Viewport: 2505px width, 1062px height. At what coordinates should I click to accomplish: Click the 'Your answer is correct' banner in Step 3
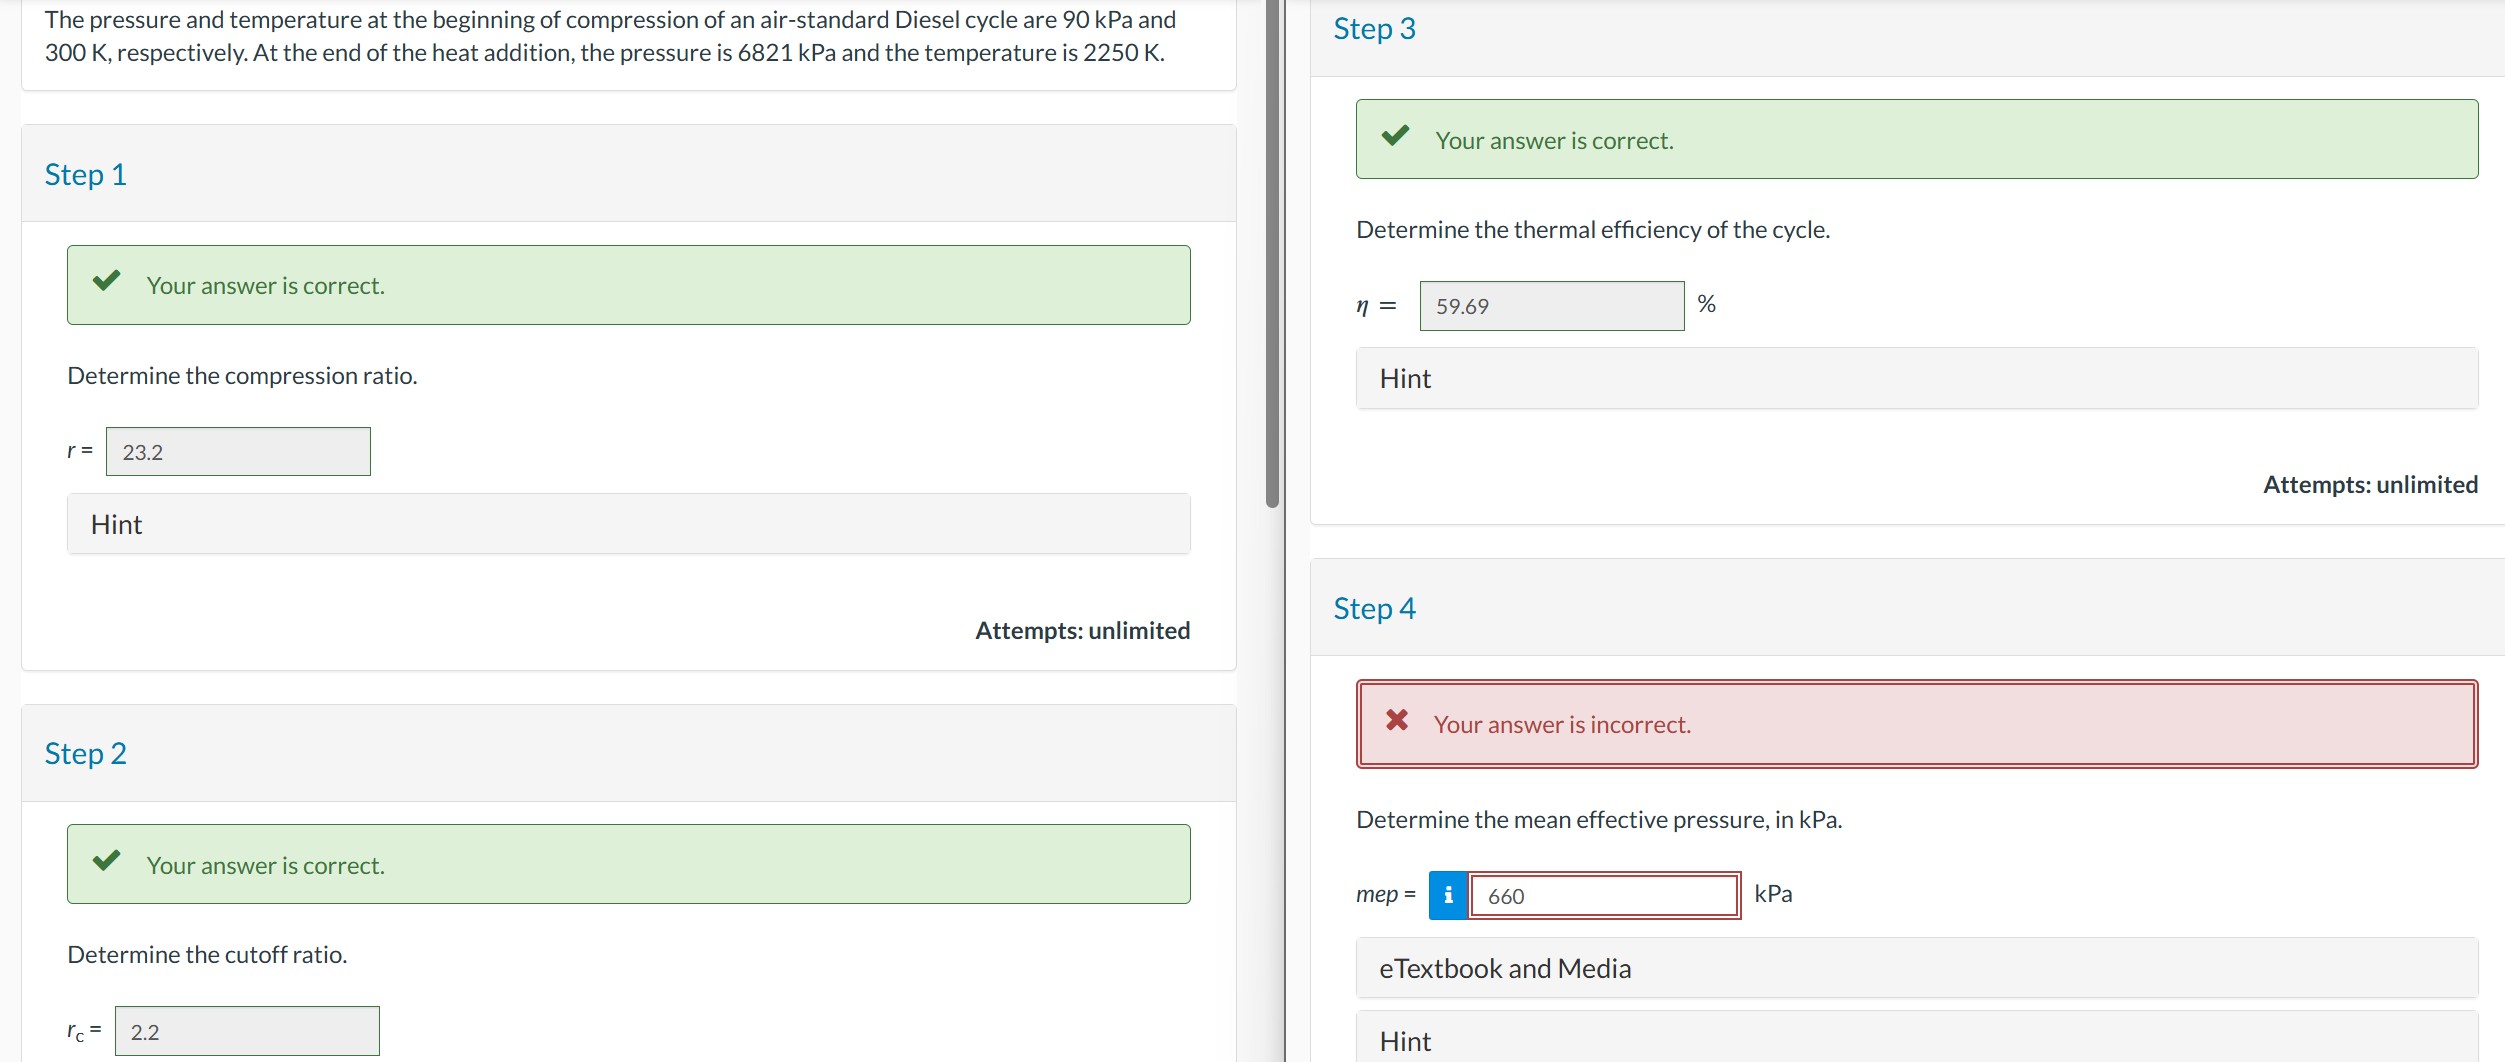tap(1917, 139)
